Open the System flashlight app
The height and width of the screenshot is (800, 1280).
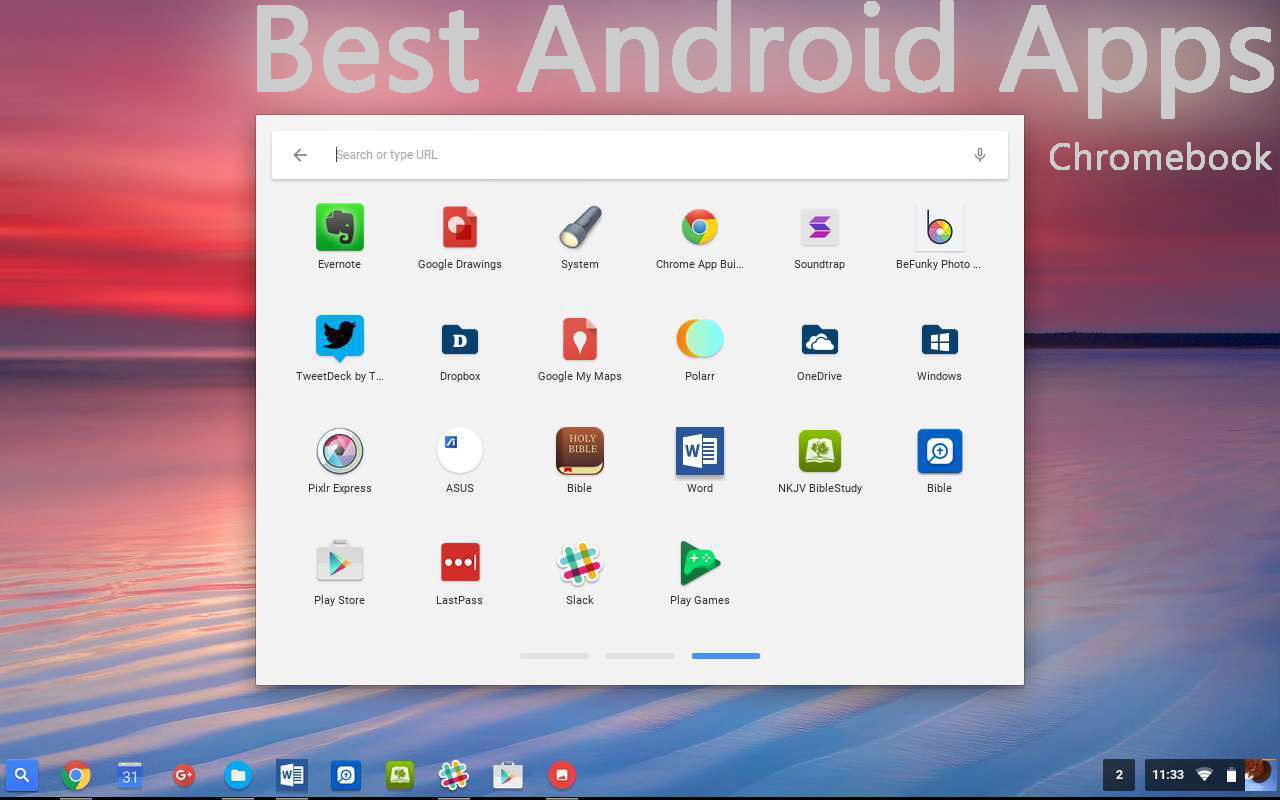pos(580,227)
